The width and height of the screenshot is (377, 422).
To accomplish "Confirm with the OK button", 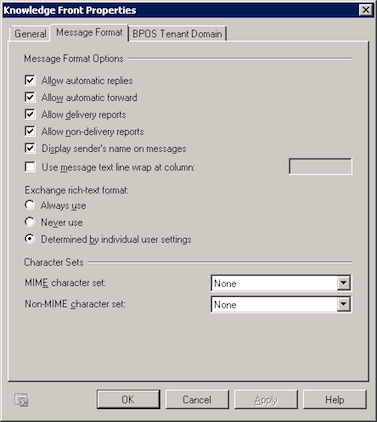I will pos(128,399).
